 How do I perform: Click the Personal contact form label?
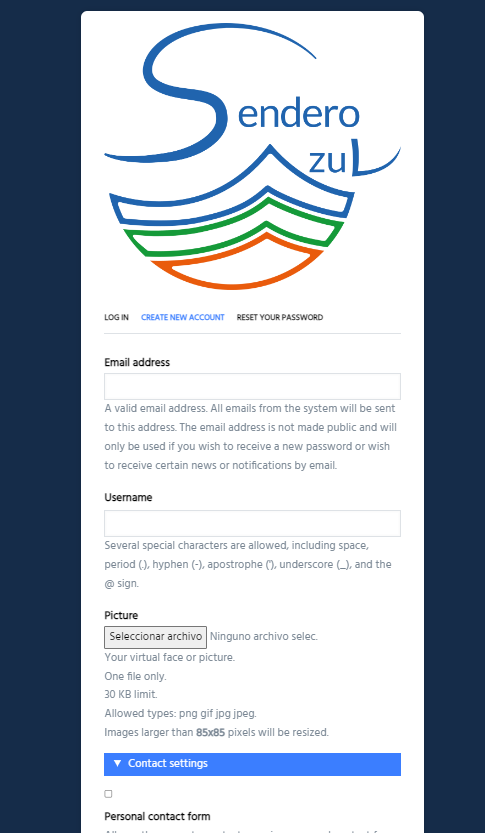(x=157, y=817)
